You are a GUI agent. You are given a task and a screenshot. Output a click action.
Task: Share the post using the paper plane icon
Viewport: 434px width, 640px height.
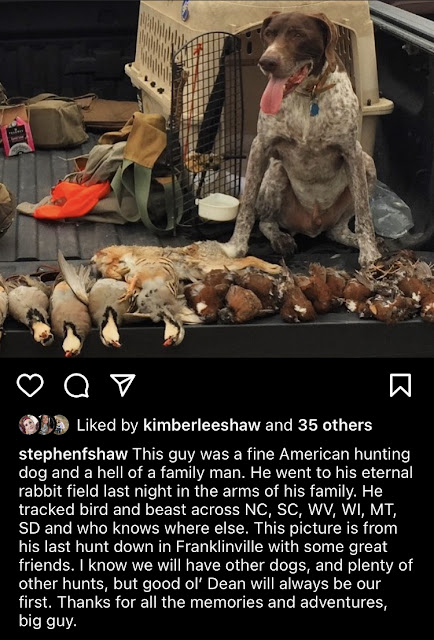tap(123, 385)
